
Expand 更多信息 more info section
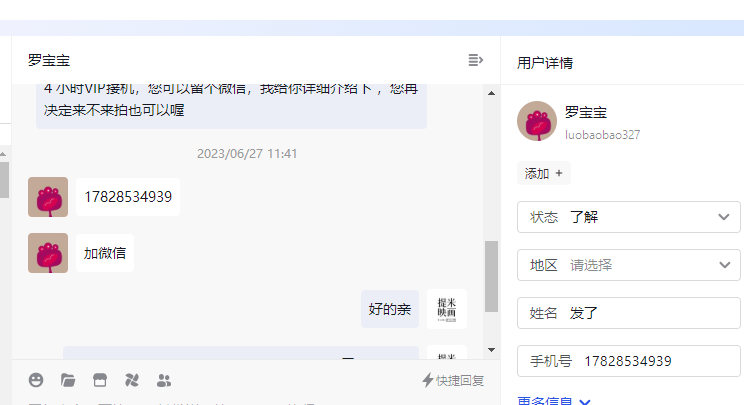pyautogui.click(x=554, y=401)
